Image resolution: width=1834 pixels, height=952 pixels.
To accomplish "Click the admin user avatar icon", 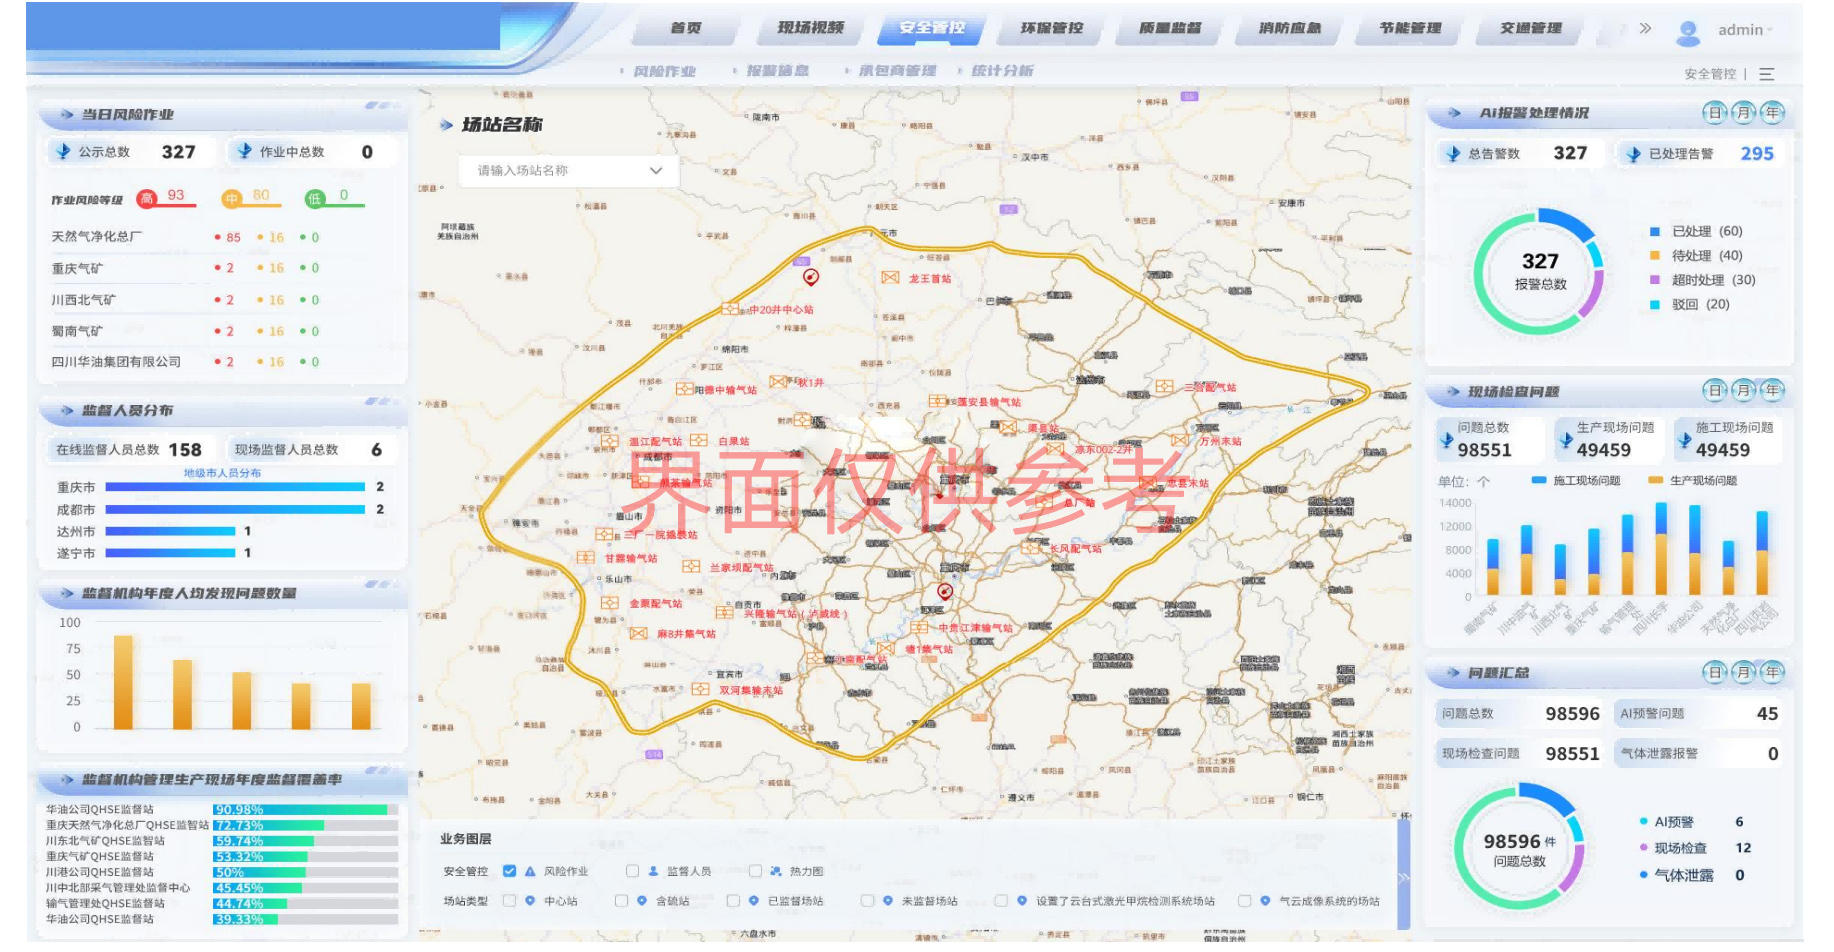I will point(1688,32).
